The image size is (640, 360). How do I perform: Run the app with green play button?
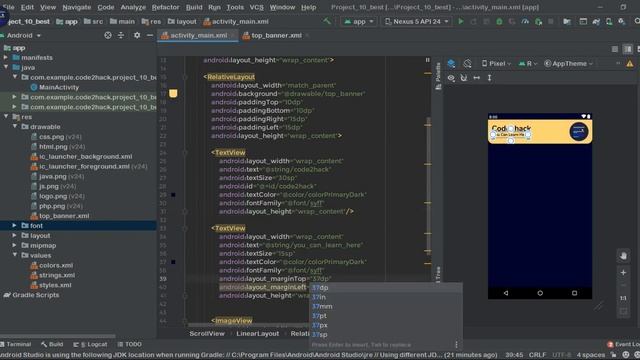point(461,21)
